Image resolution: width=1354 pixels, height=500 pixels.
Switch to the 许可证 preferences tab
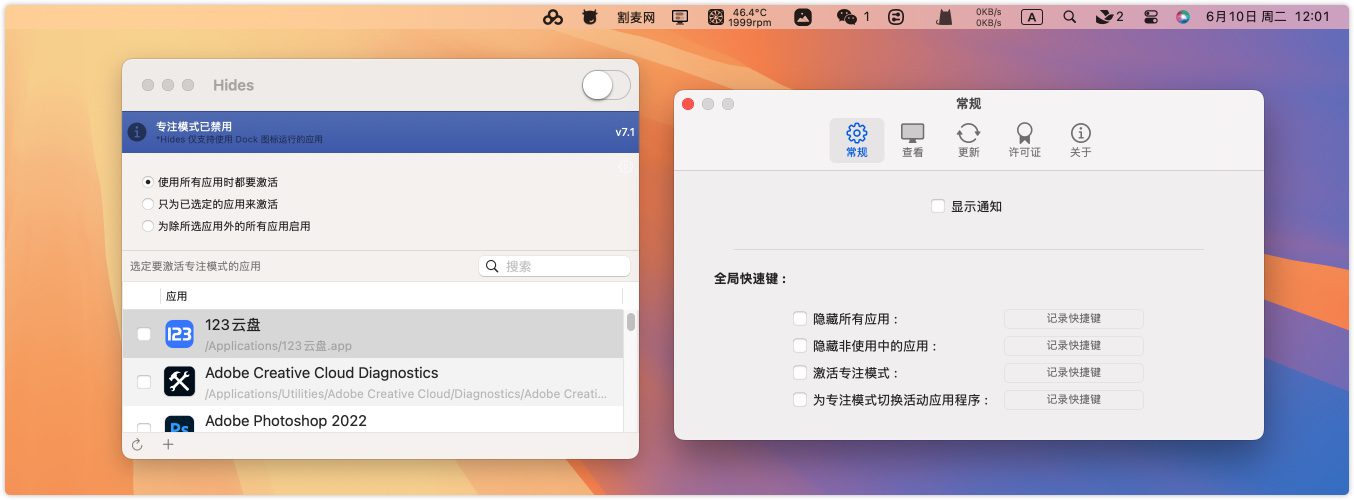coord(1024,140)
